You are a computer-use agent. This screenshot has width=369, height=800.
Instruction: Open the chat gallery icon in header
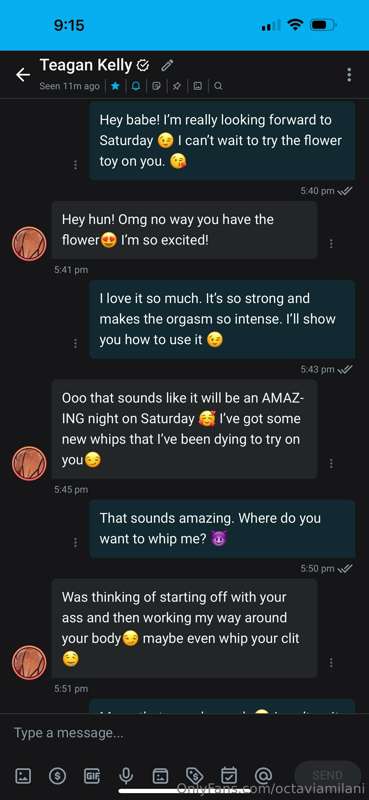[x=198, y=86]
